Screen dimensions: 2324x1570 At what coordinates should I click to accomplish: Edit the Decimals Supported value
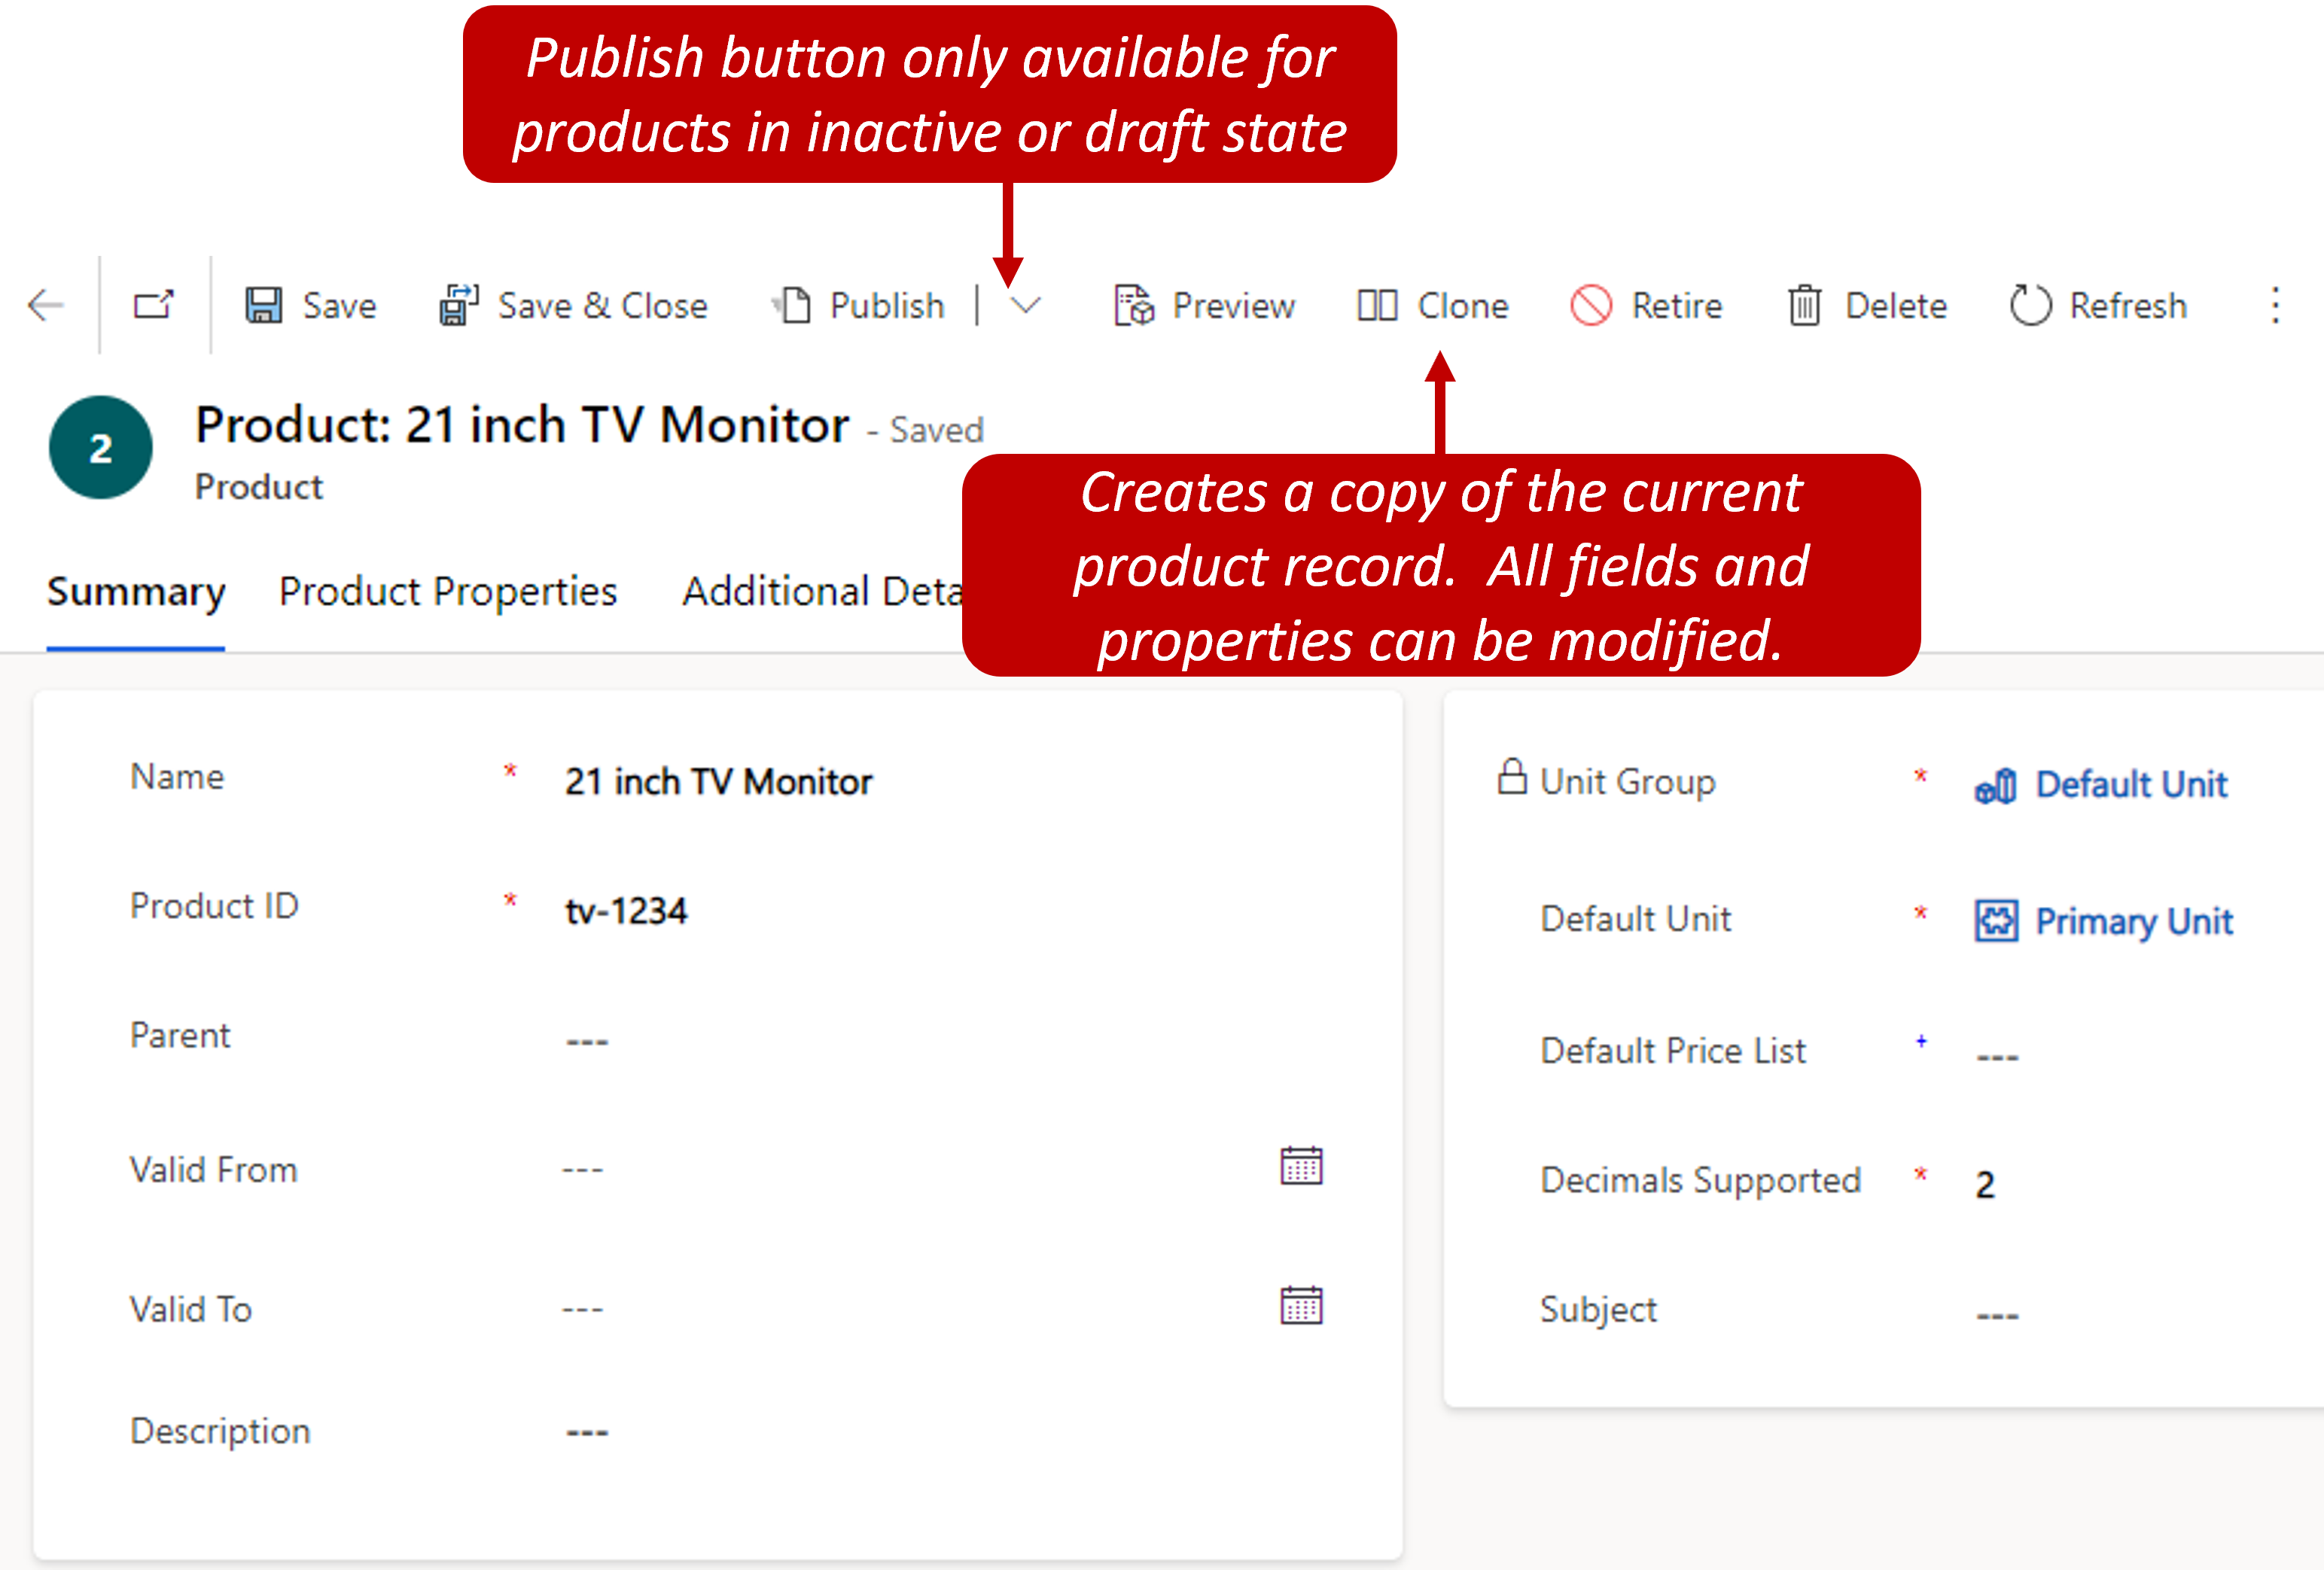point(1985,1185)
